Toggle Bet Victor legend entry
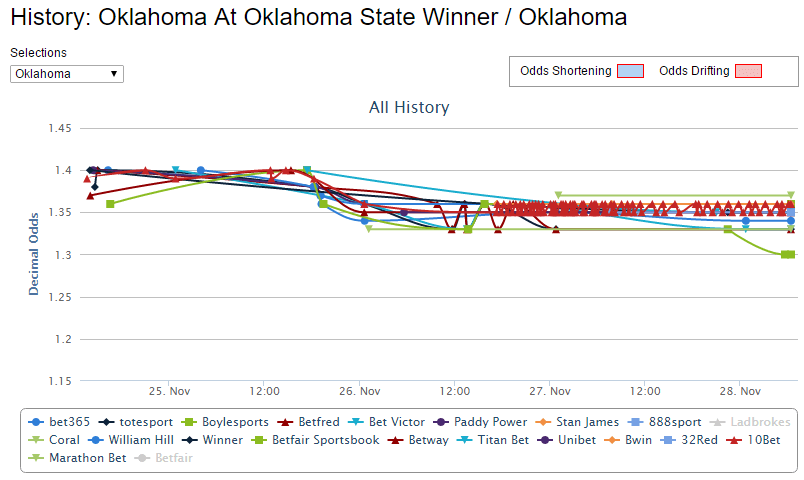Viewport: 804px width, 480px height. 386,422
